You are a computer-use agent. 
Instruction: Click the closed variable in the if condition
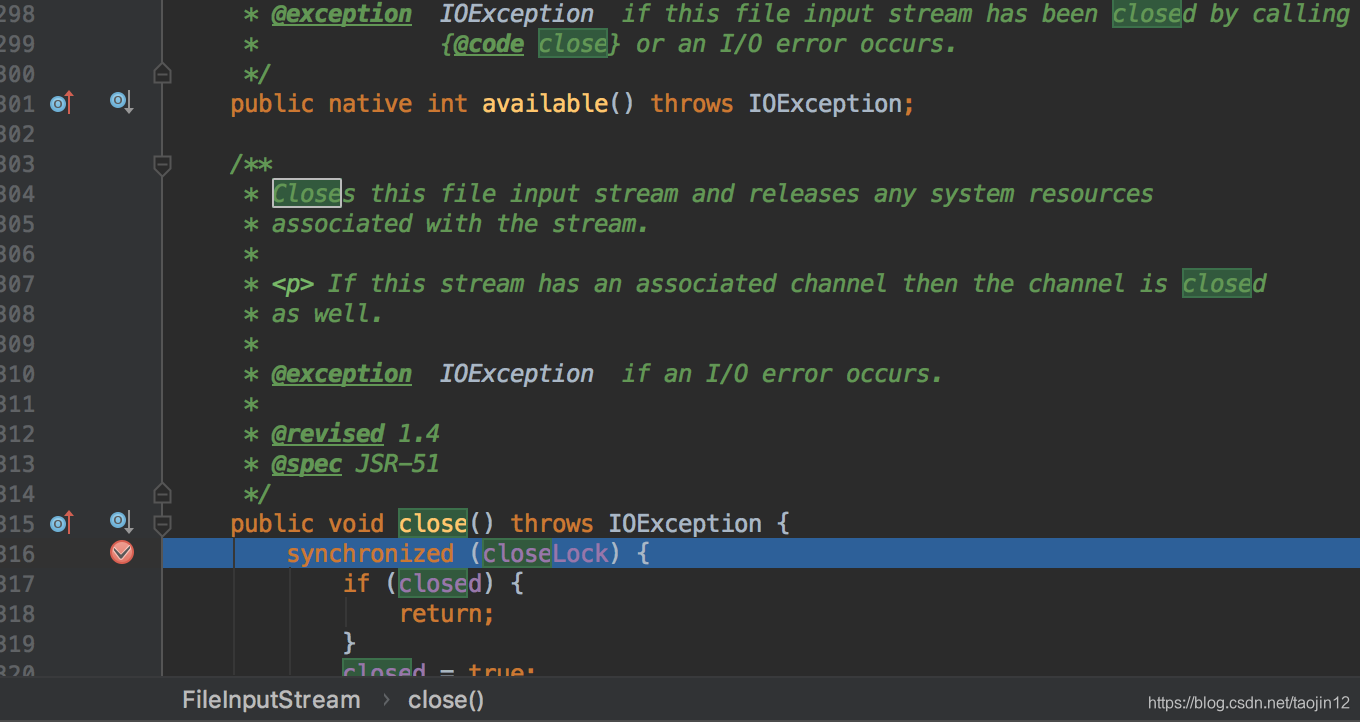click(440, 584)
